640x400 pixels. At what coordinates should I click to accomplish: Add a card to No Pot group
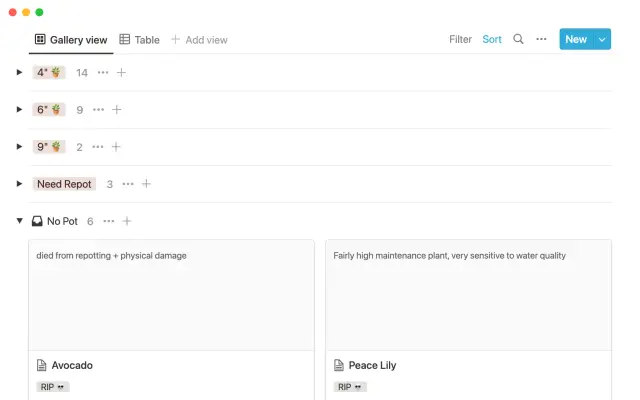point(127,221)
